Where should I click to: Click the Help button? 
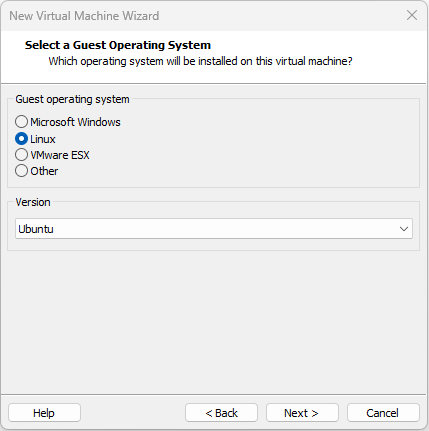pyautogui.click(x=44, y=413)
